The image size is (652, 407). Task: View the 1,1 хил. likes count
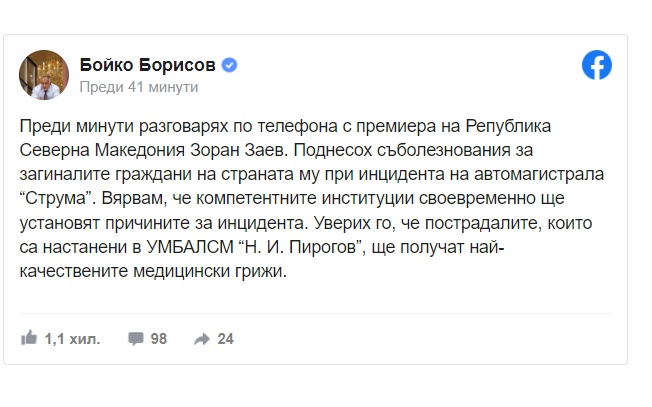(x=72, y=339)
